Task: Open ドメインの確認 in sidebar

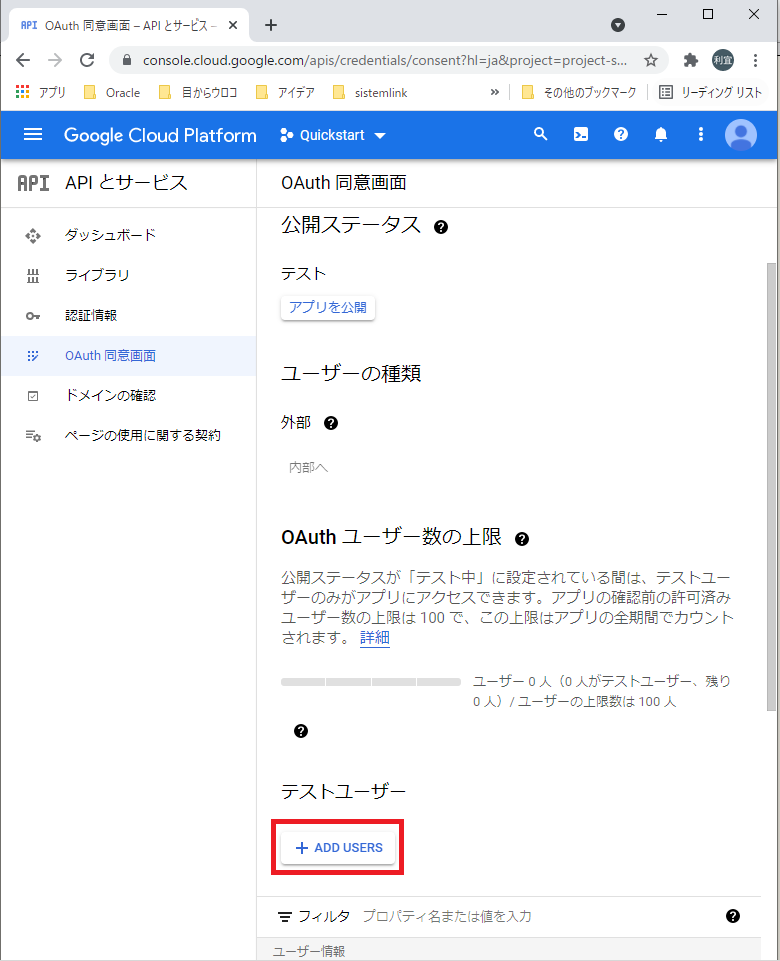Action: pyautogui.click(x=110, y=395)
